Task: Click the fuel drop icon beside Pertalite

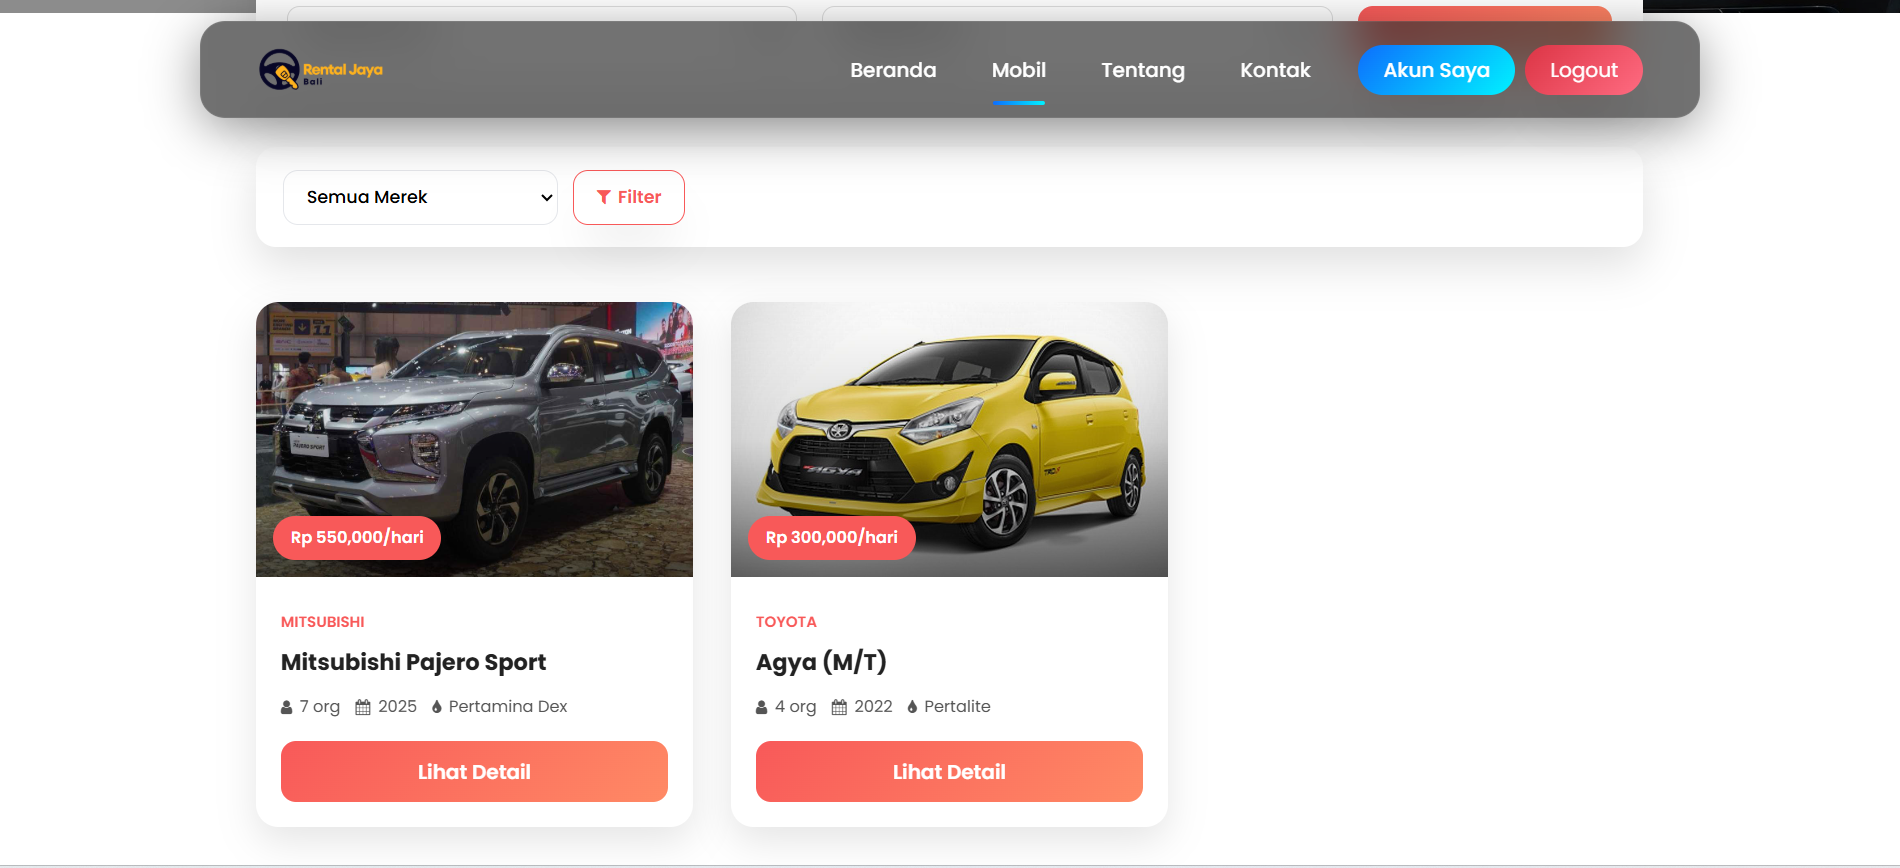Action: (x=912, y=707)
